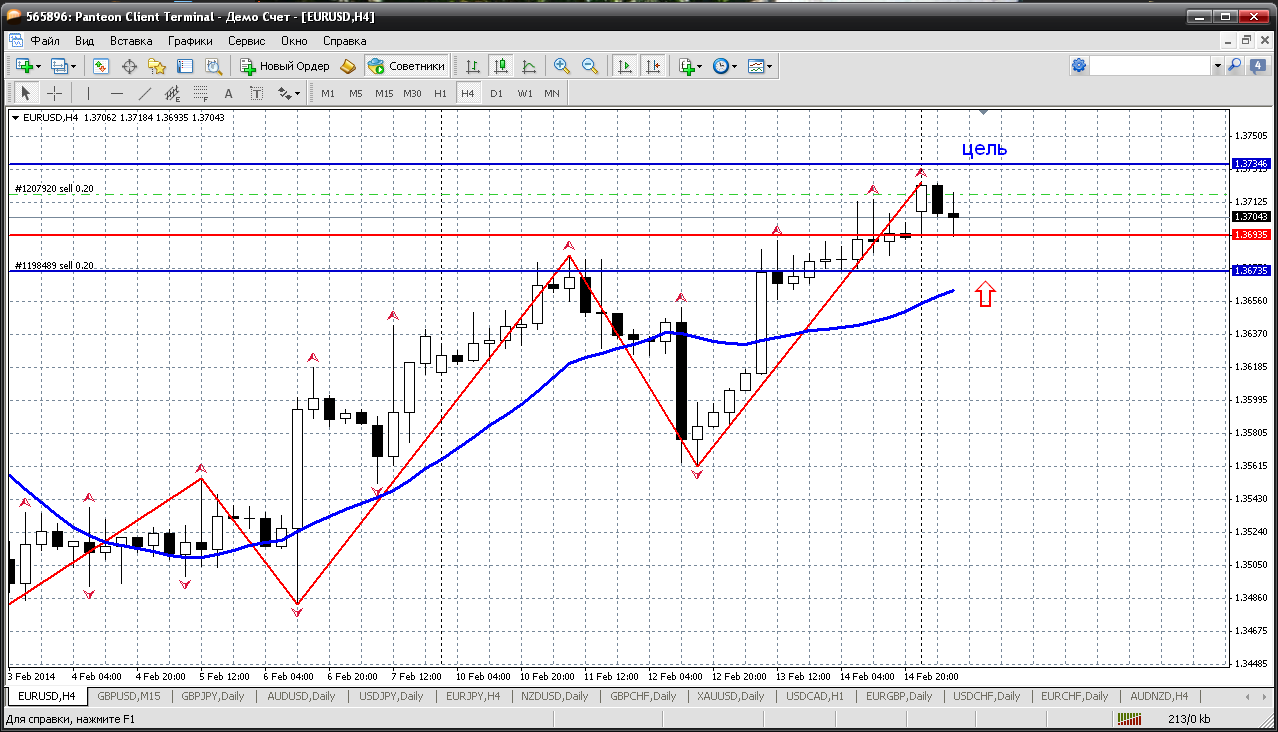
Task: Switch timeframe to M15
Action: click(x=384, y=93)
